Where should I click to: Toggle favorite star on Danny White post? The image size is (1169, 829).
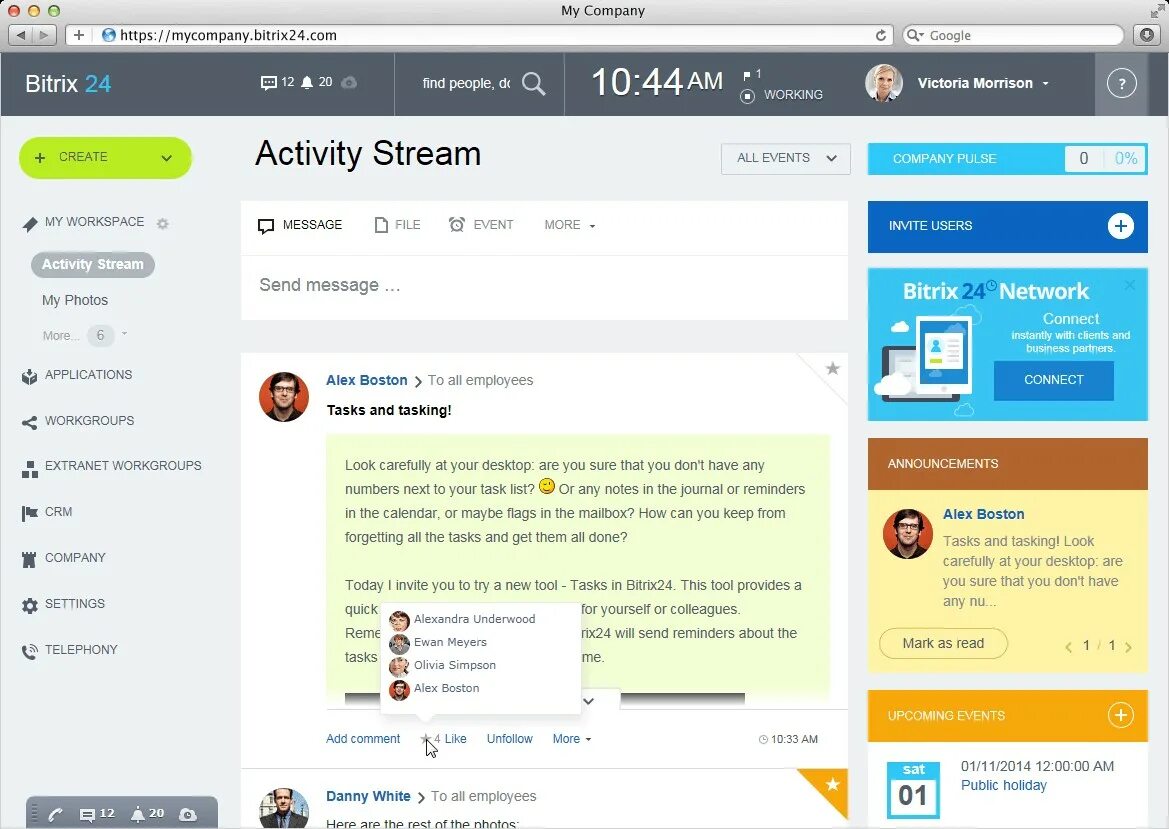(x=833, y=784)
